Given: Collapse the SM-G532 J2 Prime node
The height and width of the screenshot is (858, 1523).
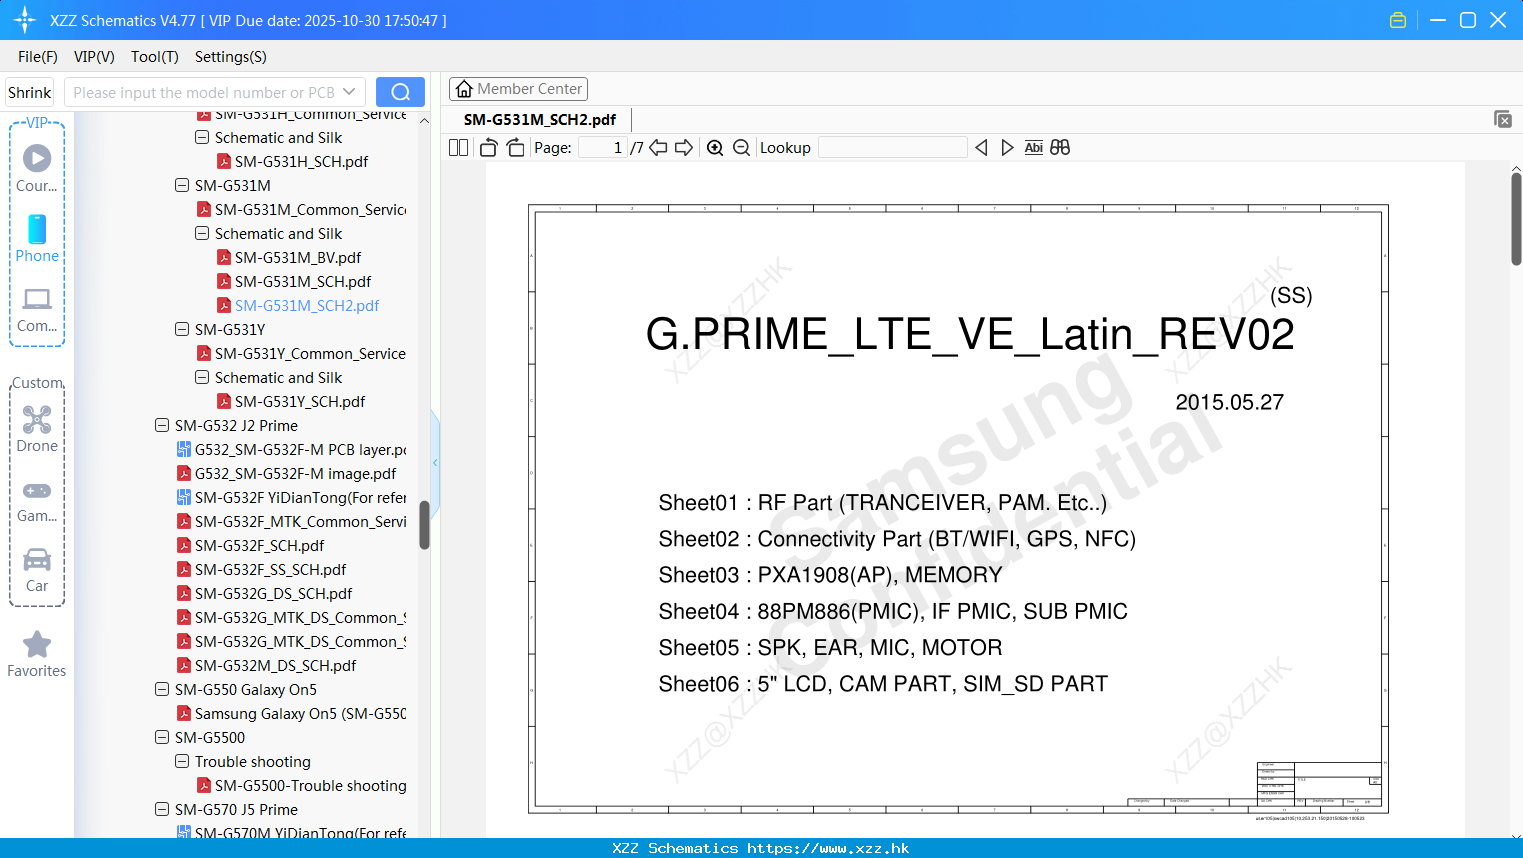Looking at the screenshot, I should coord(162,425).
